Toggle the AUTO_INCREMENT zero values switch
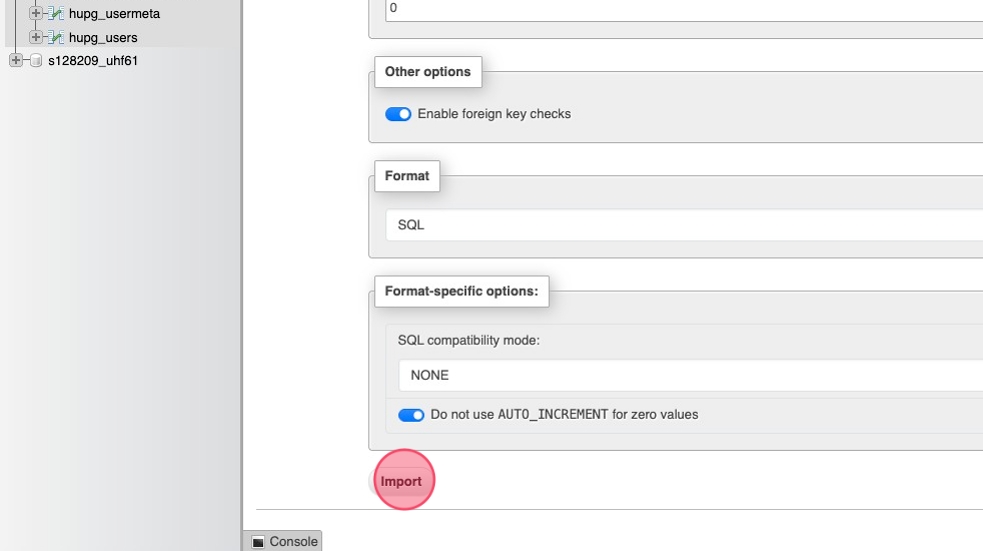 click(x=411, y=415)
